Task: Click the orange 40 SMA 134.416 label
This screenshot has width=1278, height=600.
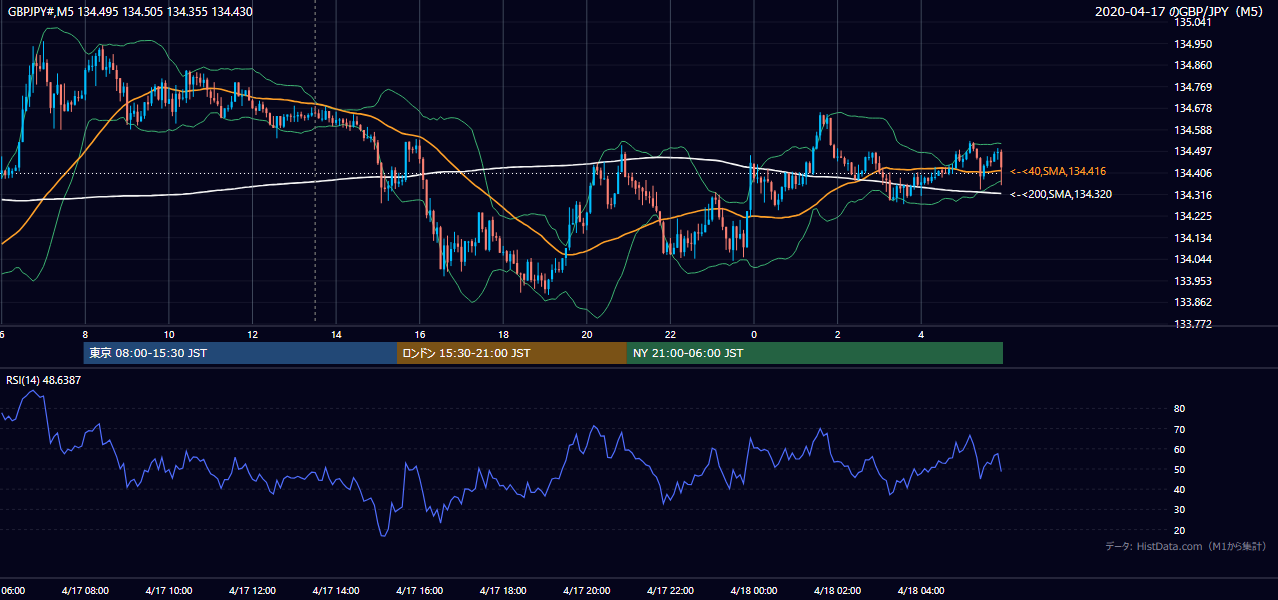Action: click(1058, 172)
